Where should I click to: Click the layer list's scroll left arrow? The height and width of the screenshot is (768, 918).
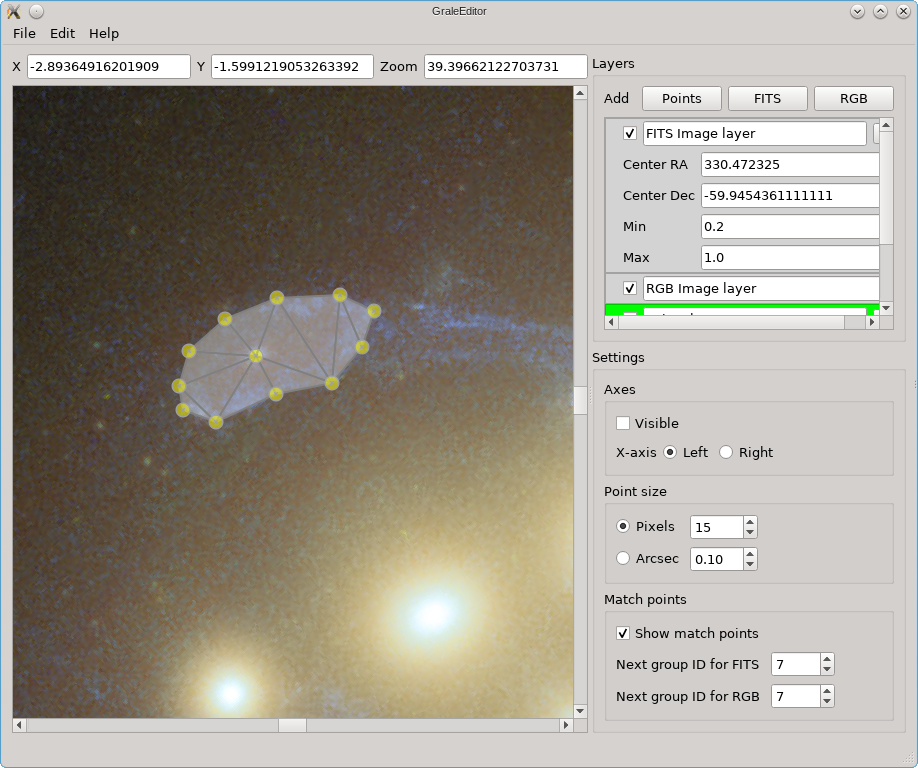coord(612,322)
